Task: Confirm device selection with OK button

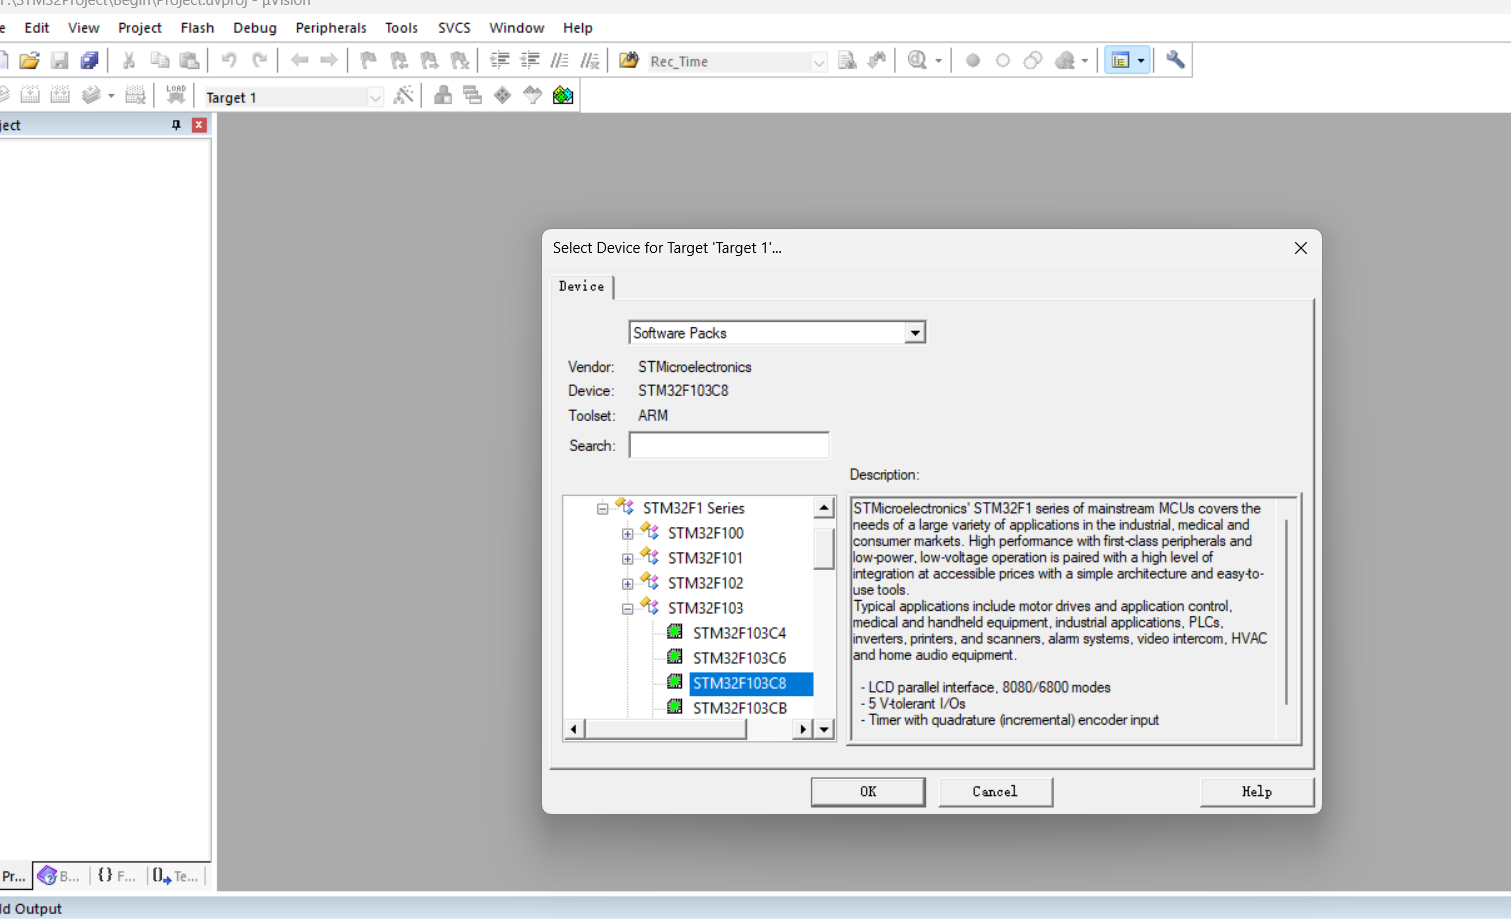Action: [868, 792]
